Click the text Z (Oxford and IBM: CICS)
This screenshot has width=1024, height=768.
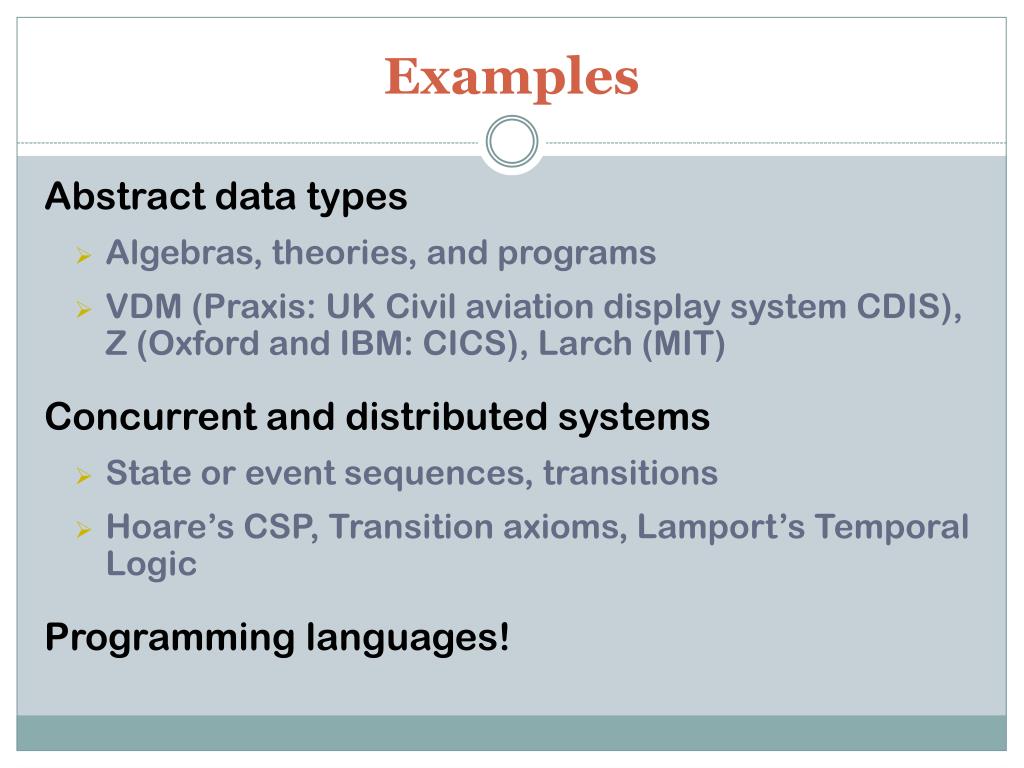pos(312,344)
